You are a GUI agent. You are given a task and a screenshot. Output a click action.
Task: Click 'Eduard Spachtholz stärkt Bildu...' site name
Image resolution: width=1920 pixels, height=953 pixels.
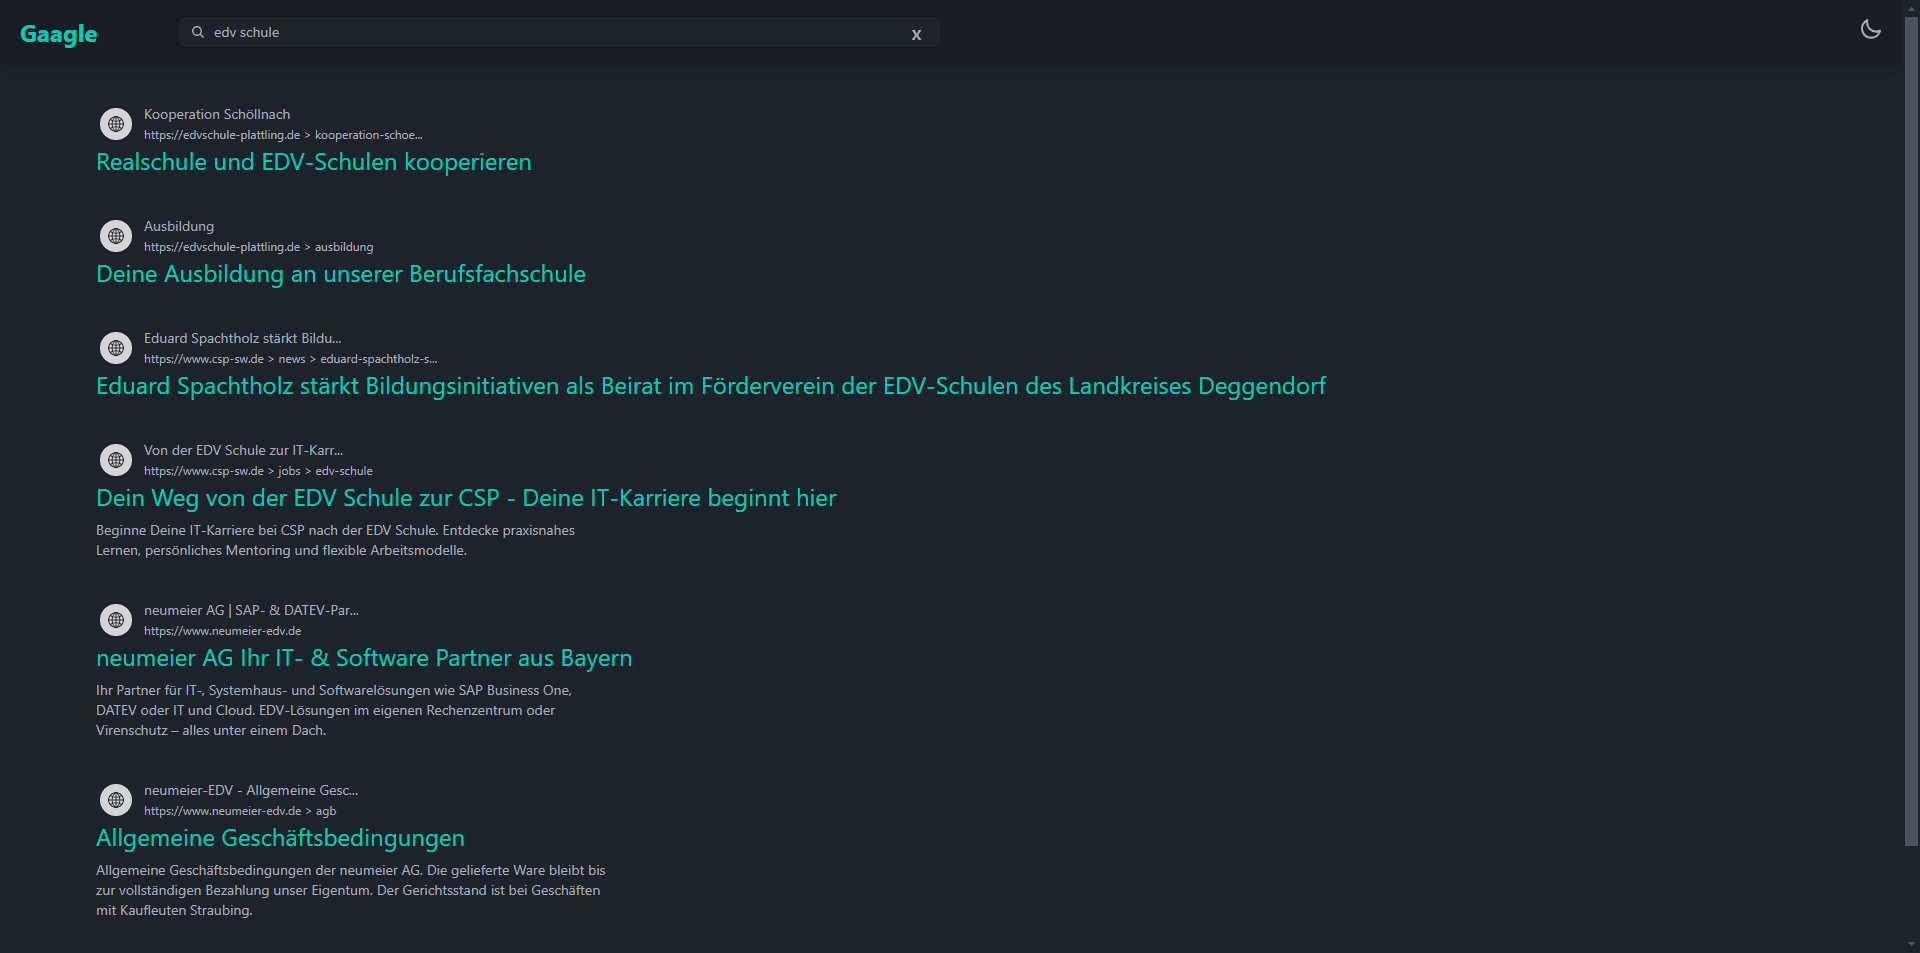[242, 339]
